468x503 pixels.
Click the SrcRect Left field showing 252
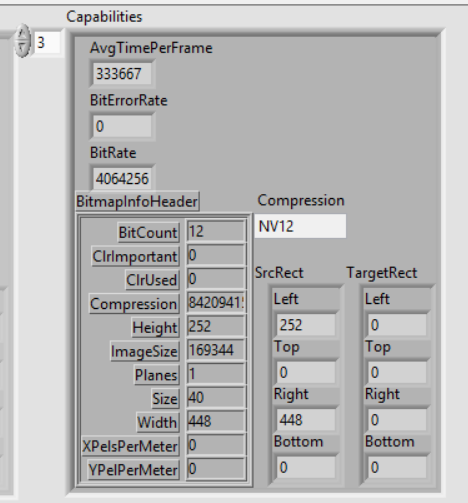(306, 325)
